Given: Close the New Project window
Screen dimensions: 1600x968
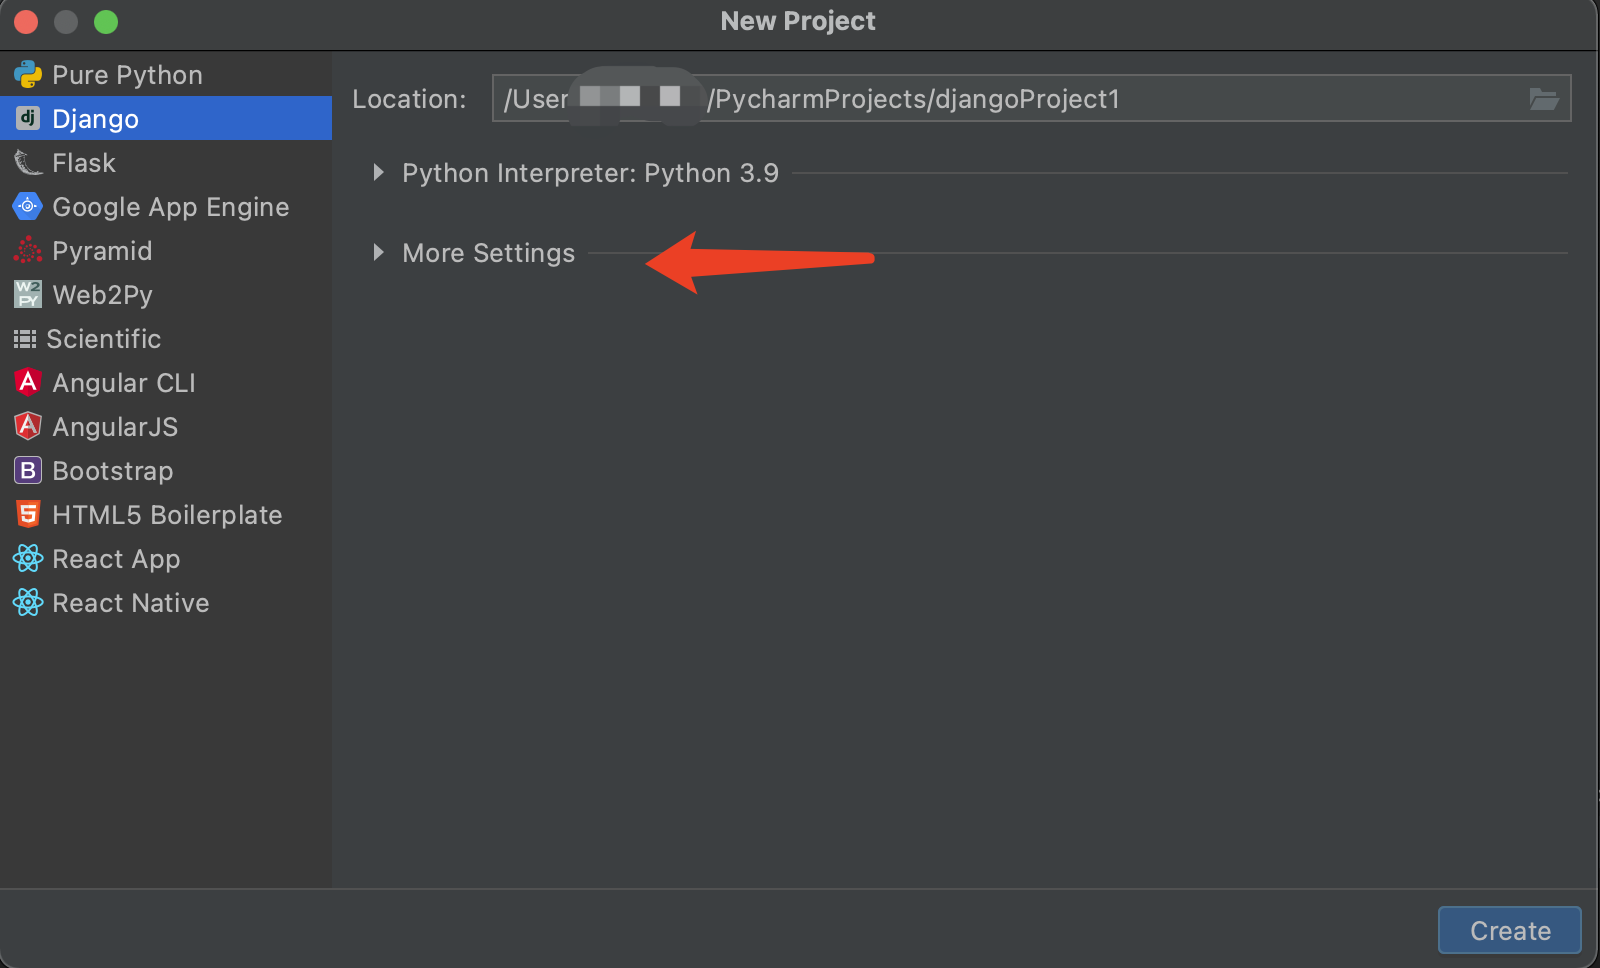Looking at the screenshot, I should coord(26,22).
